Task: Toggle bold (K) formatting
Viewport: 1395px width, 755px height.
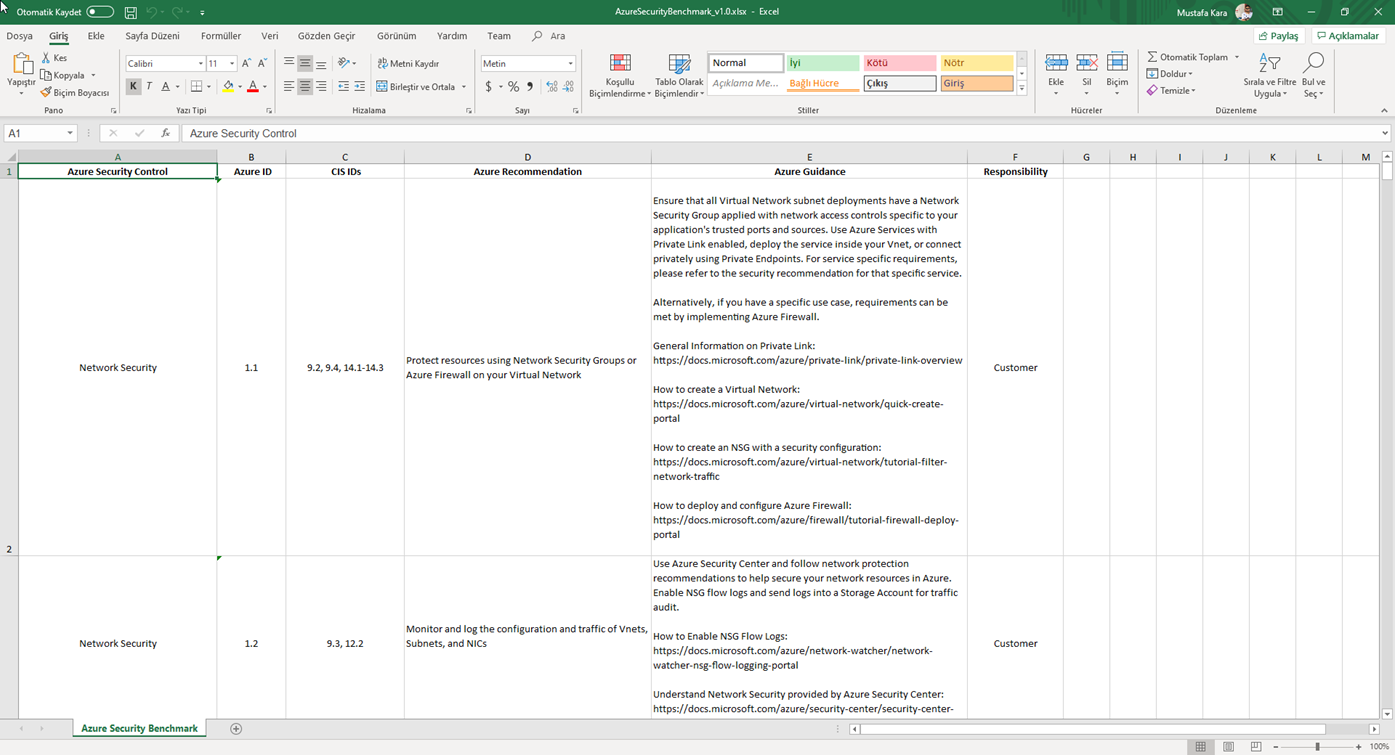Action: tap(133, 87)
